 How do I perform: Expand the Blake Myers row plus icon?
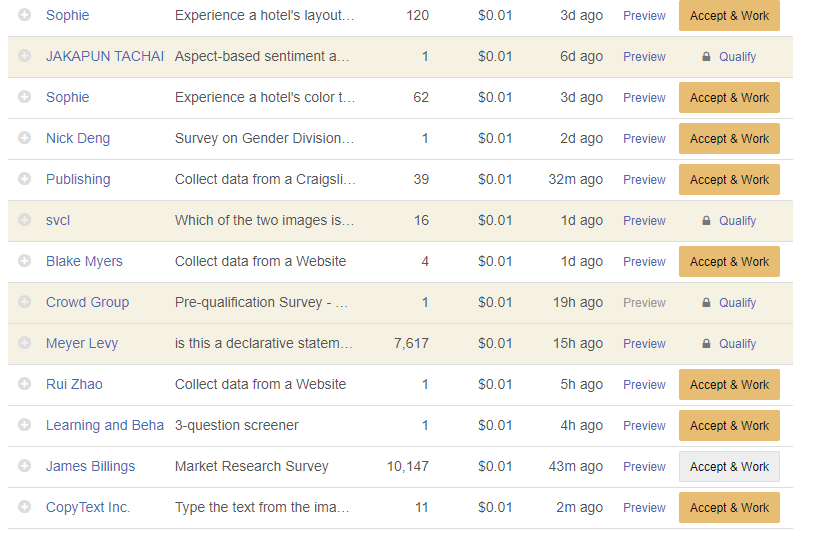click(x=25, y=261)
